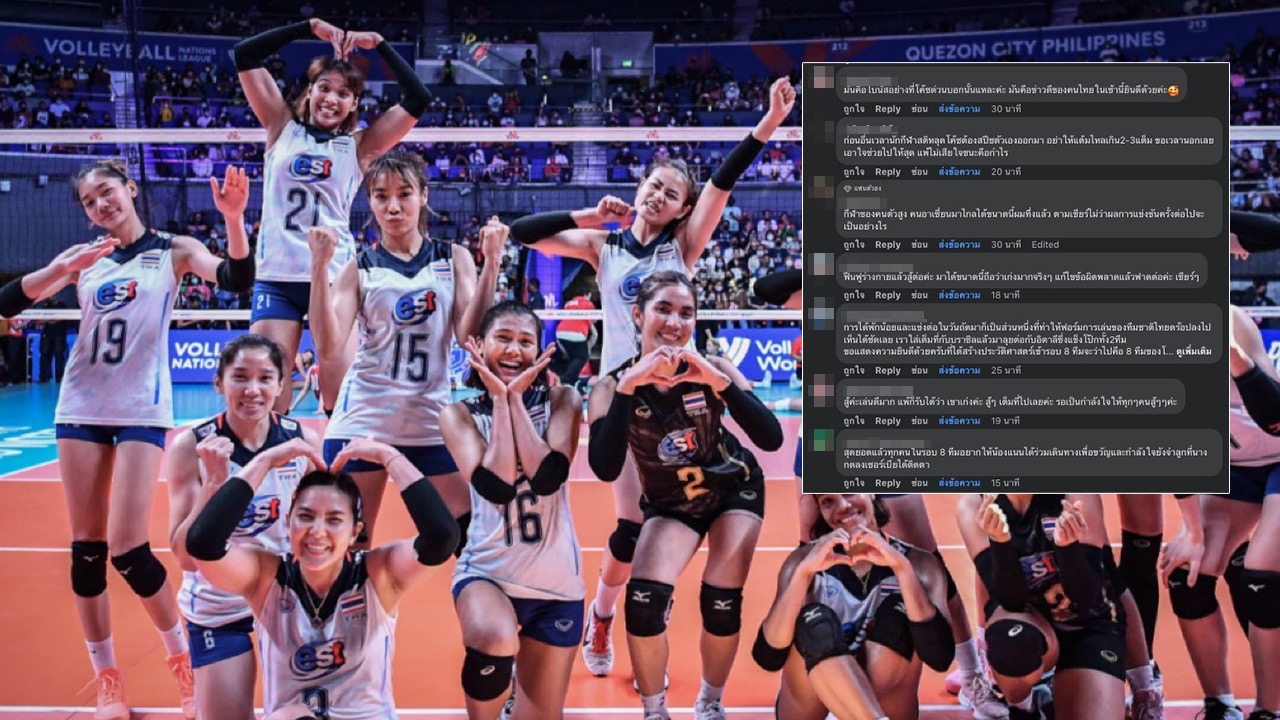Viewport: 1280px width, 720px height.
Task: Open profile avatar beside the 25-minute comment
Action: (823, 316)
